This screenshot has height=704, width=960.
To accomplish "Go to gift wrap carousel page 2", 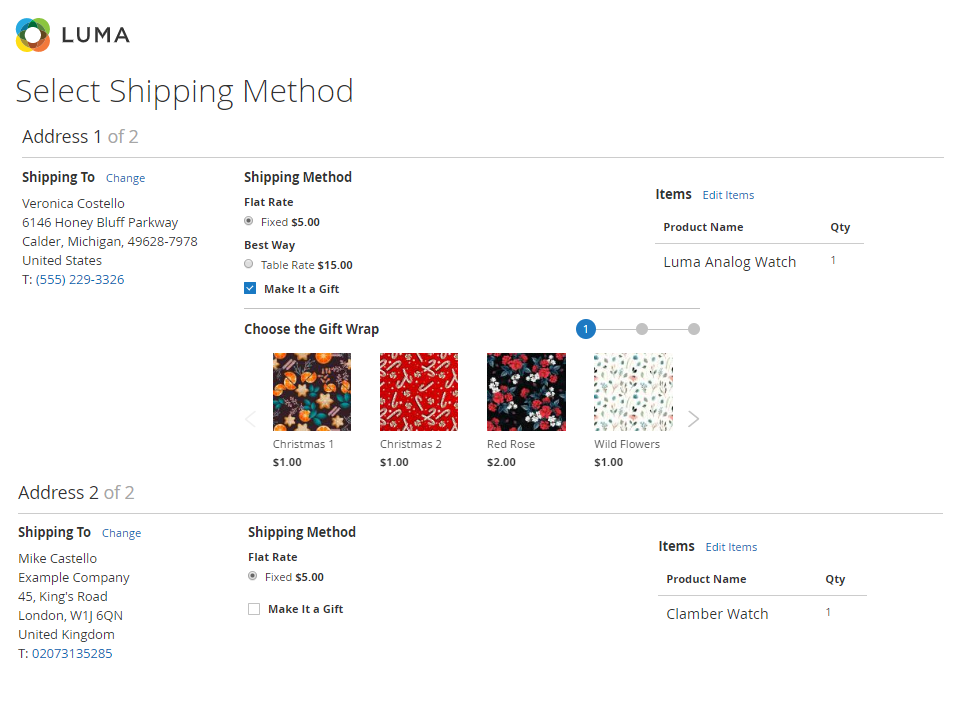I will (x=642, y=329).
